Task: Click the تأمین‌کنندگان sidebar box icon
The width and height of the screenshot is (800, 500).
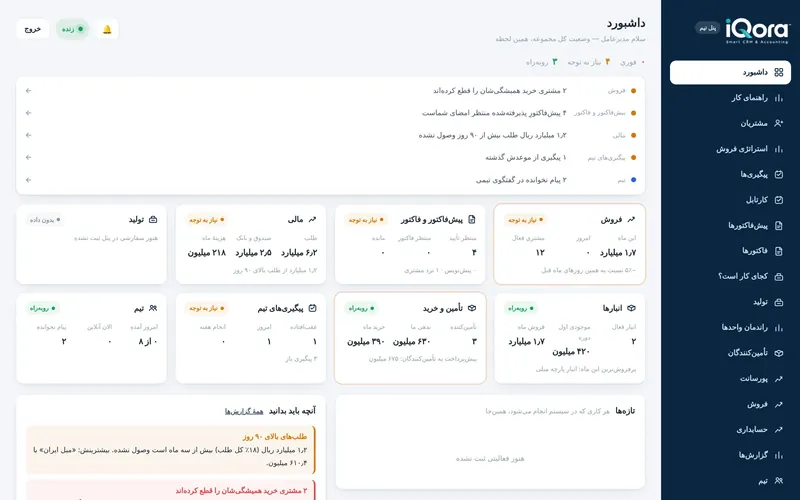Action: tap(779, 353)
